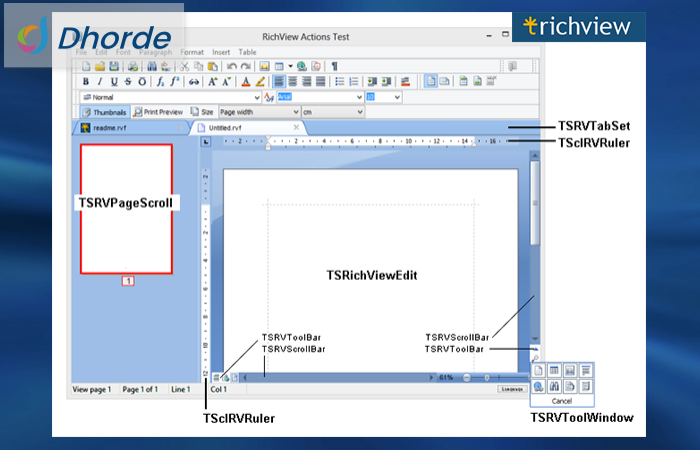Click the Decrease indent icon

(372, 82)
